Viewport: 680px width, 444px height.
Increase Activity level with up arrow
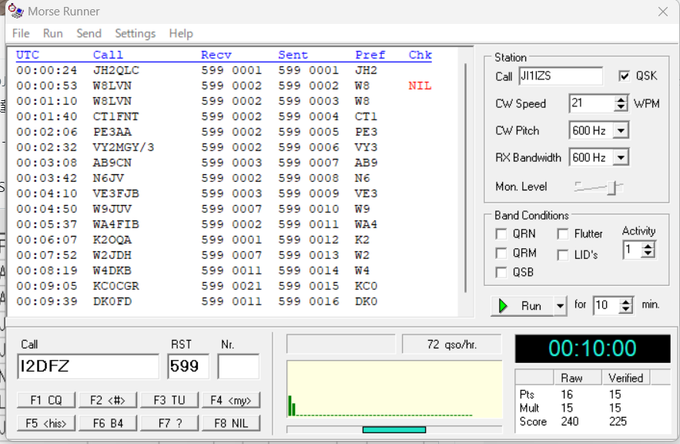point(648,246)
